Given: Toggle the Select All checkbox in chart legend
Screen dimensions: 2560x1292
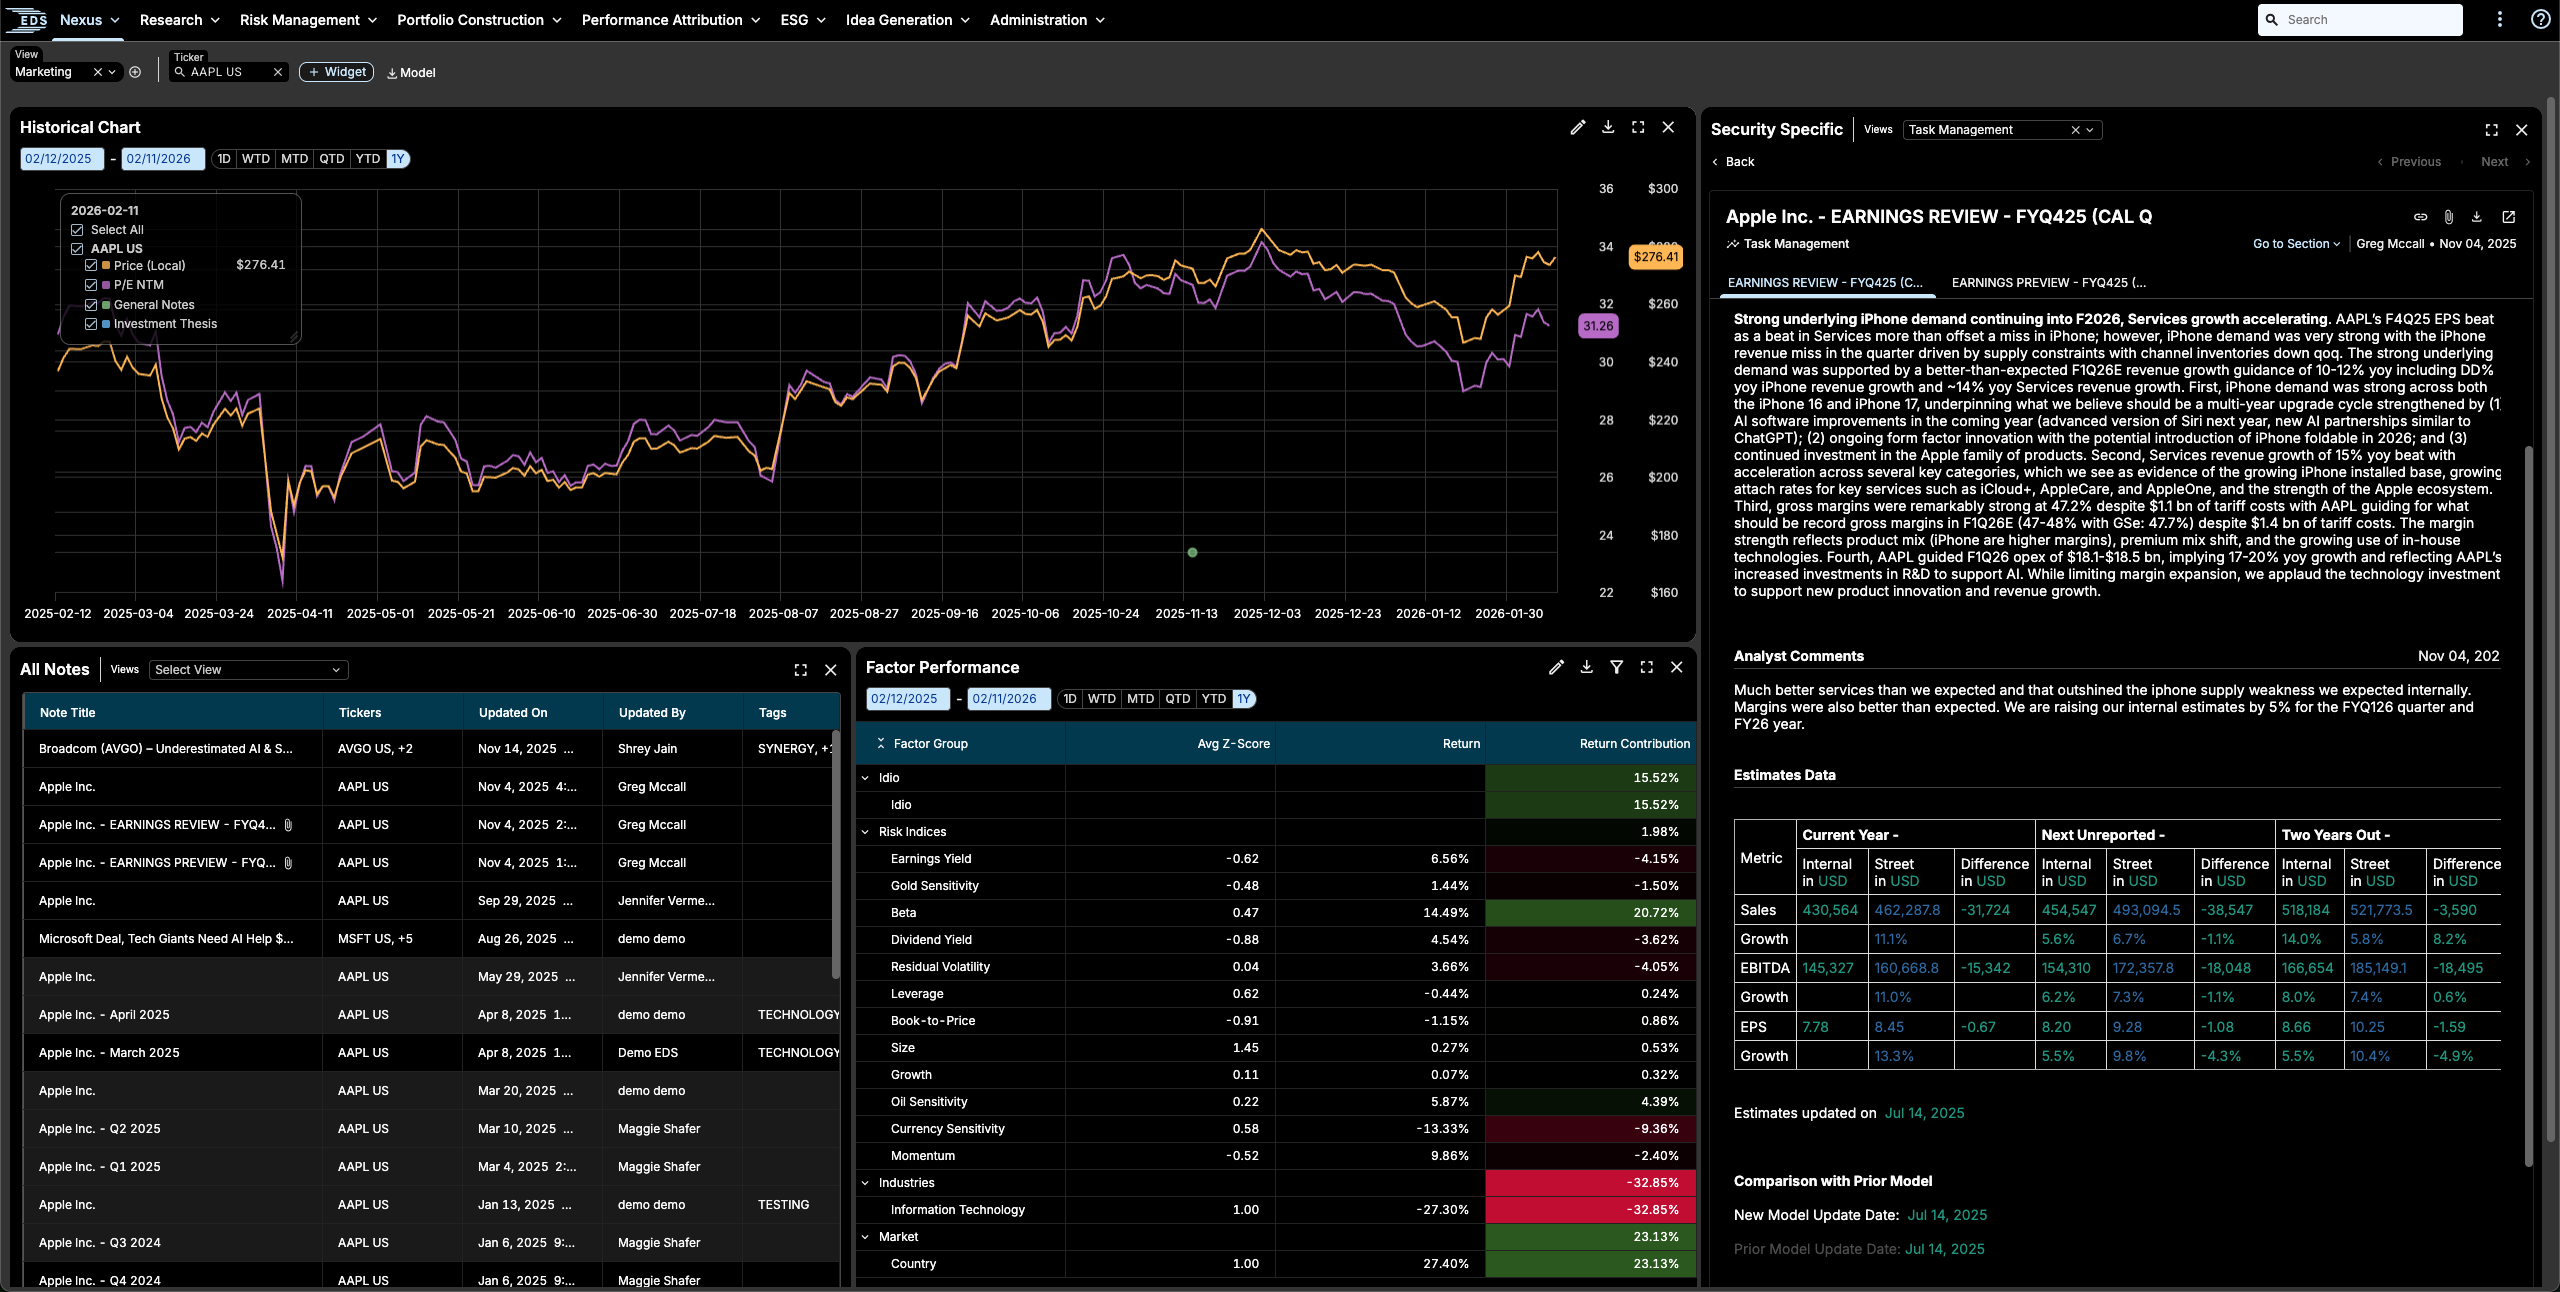Looking at the screenshot, I should (77, 230).
